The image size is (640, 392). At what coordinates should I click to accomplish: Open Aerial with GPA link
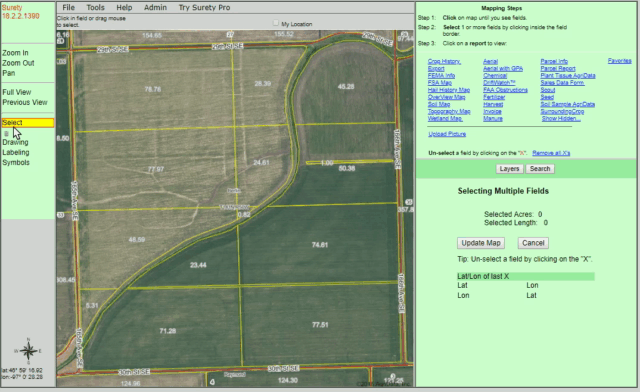(x=503, y=69)
